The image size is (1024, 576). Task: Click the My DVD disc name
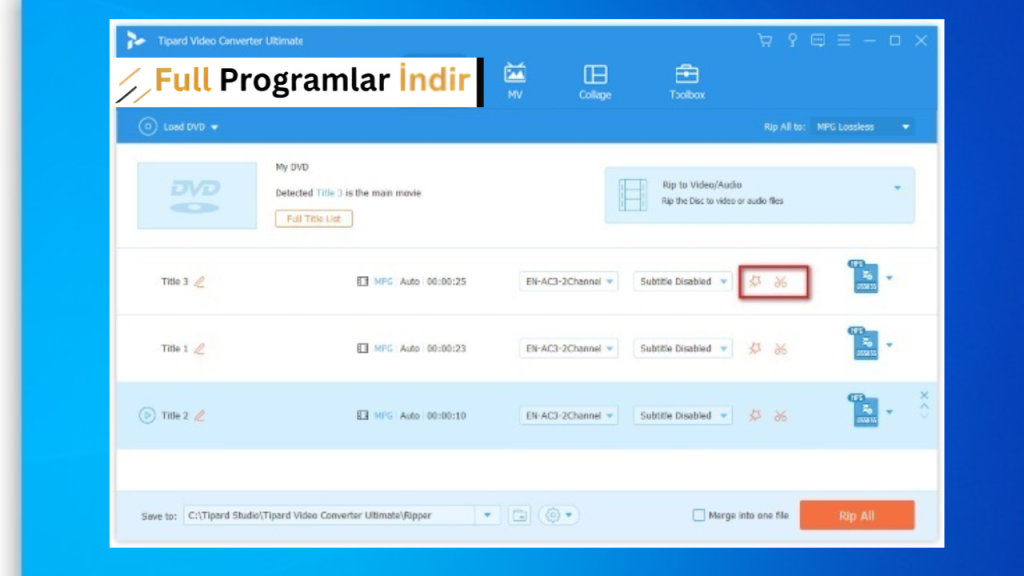pyautogui.click(x=292, y=167)
